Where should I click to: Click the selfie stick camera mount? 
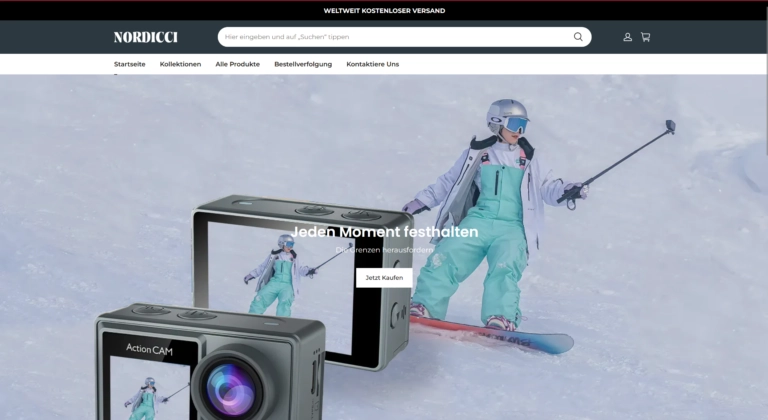669,127
